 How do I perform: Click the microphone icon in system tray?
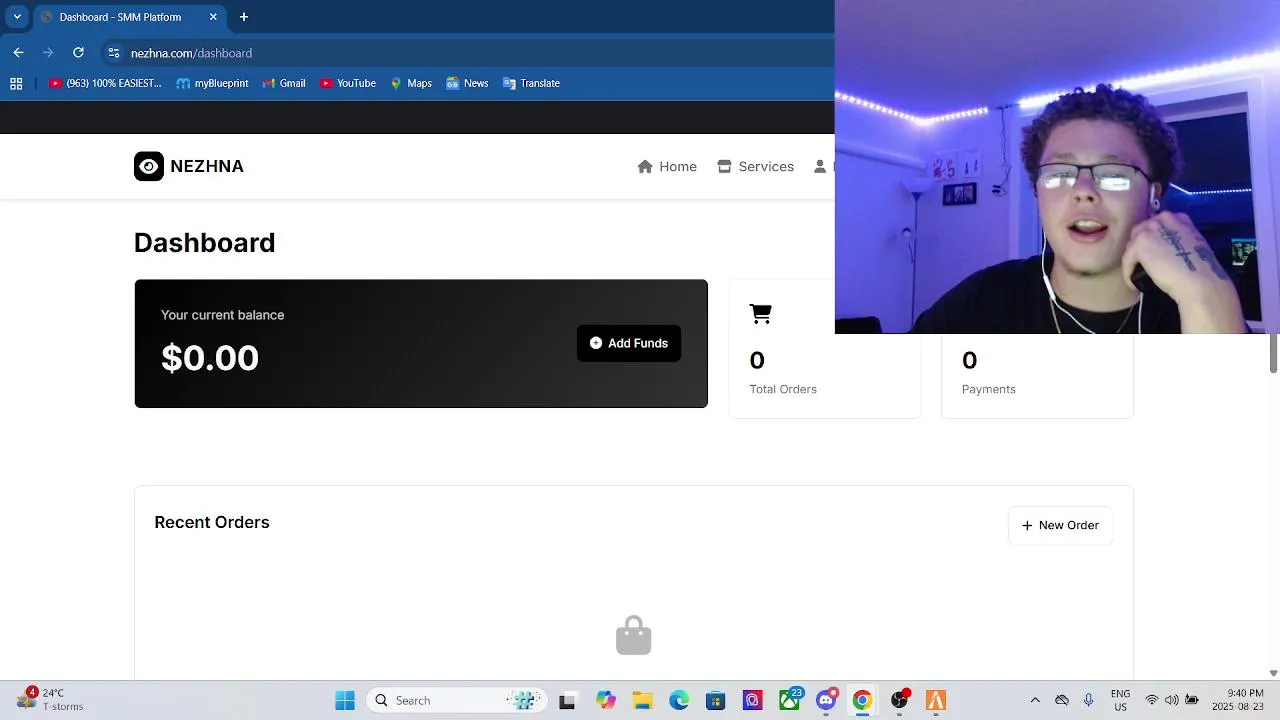coord(1089,700)
